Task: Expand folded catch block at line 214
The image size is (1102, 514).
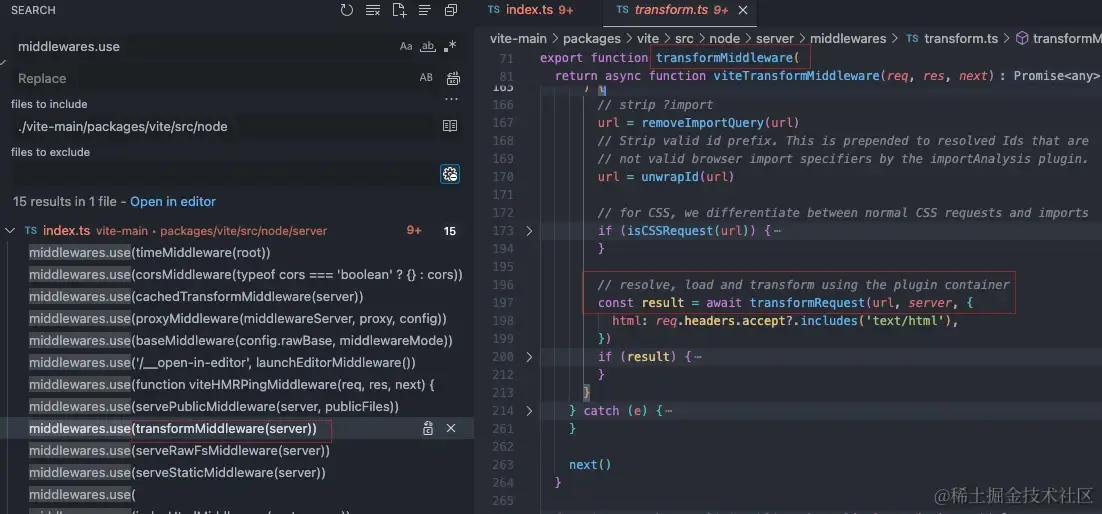Action: 529,411
